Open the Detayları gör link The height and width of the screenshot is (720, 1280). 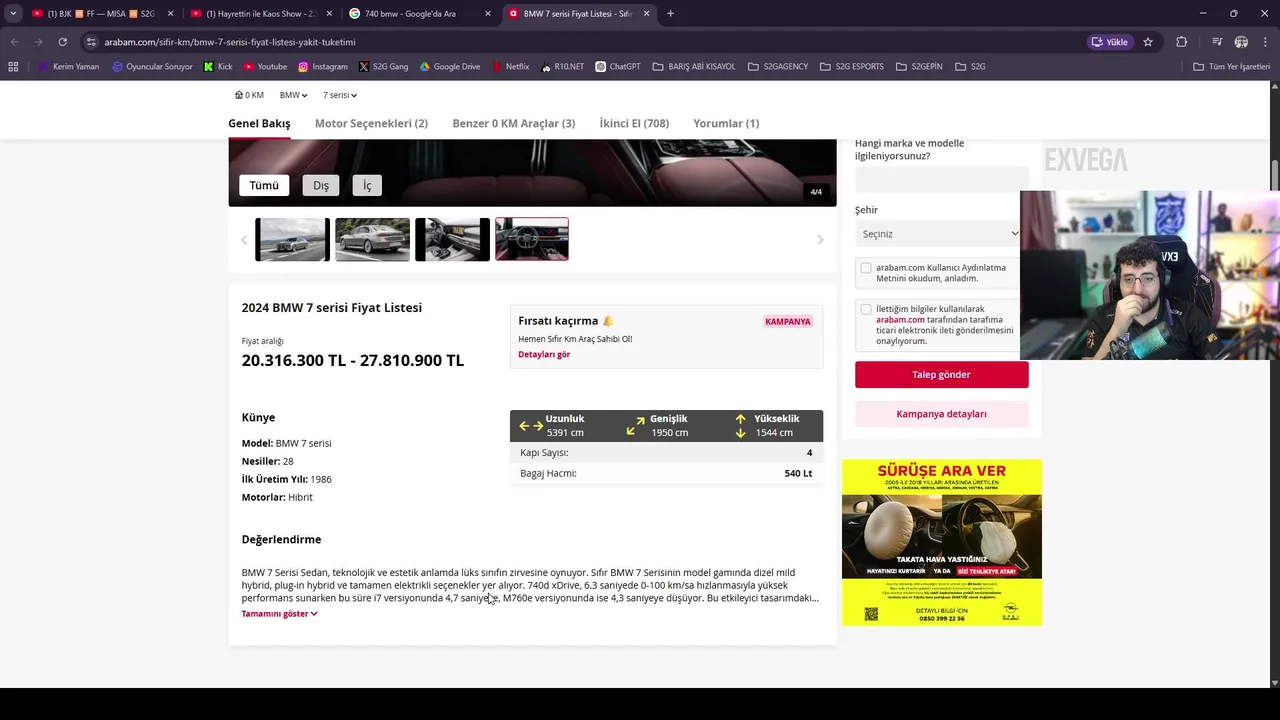point(544,354)
